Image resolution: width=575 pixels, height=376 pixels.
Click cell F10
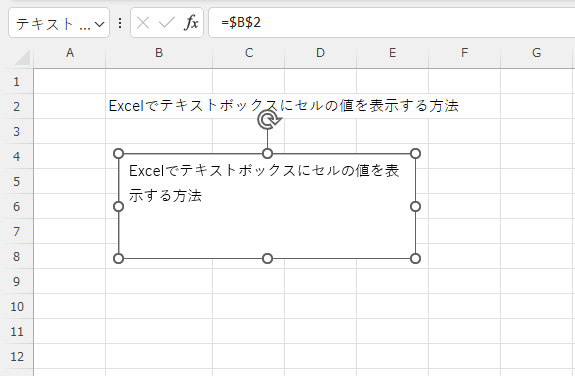[464, 306]
